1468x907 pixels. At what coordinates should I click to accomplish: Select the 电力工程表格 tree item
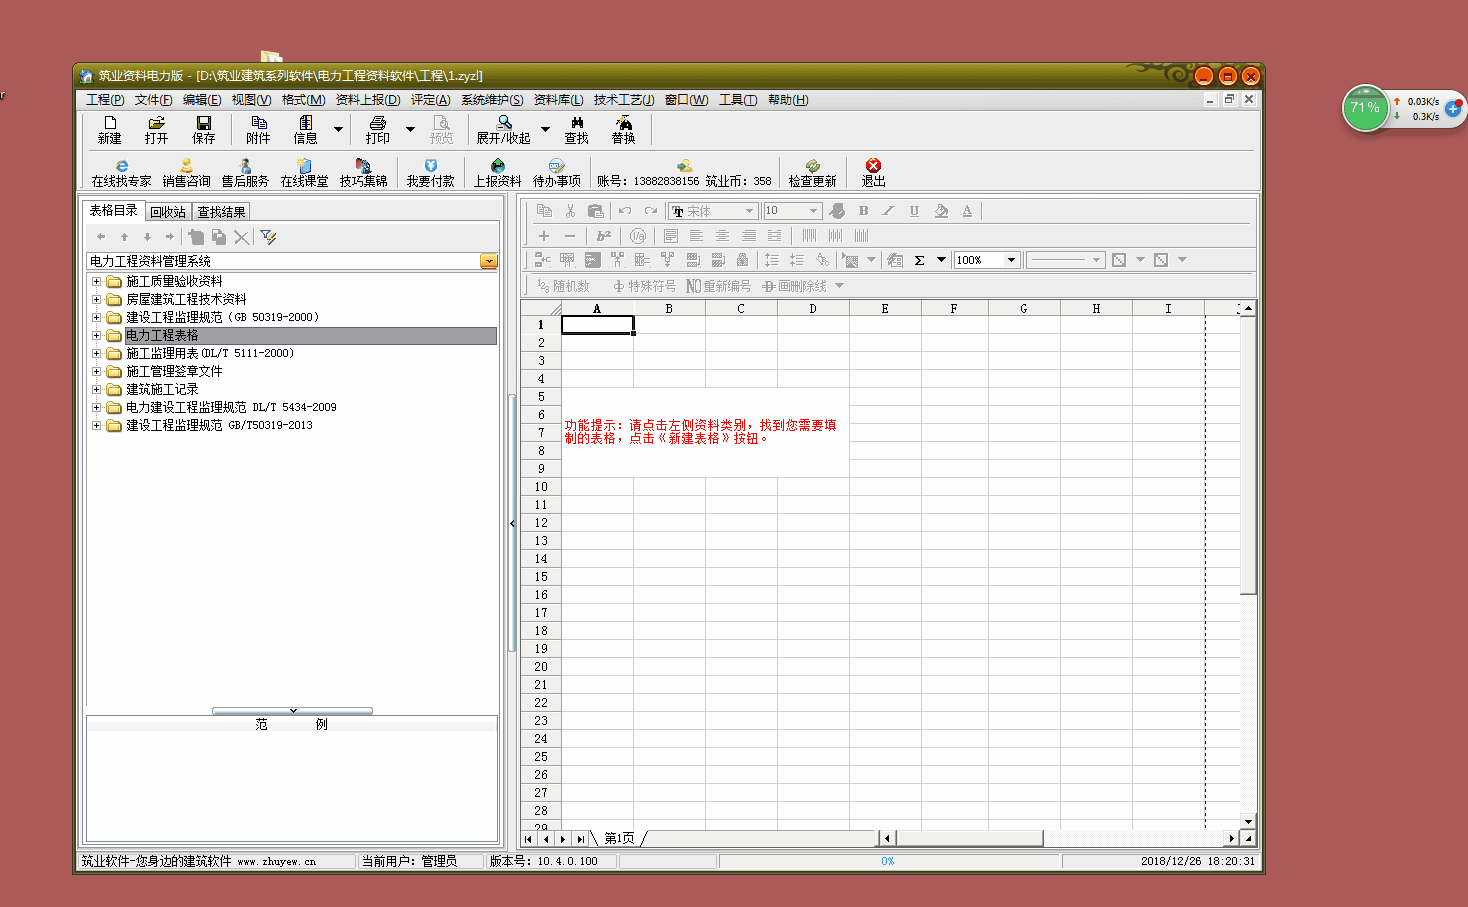(162, 336)
